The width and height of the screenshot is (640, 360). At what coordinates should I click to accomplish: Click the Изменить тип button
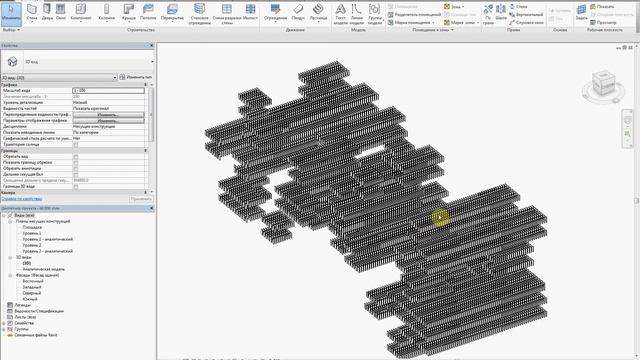pos(136,77)
